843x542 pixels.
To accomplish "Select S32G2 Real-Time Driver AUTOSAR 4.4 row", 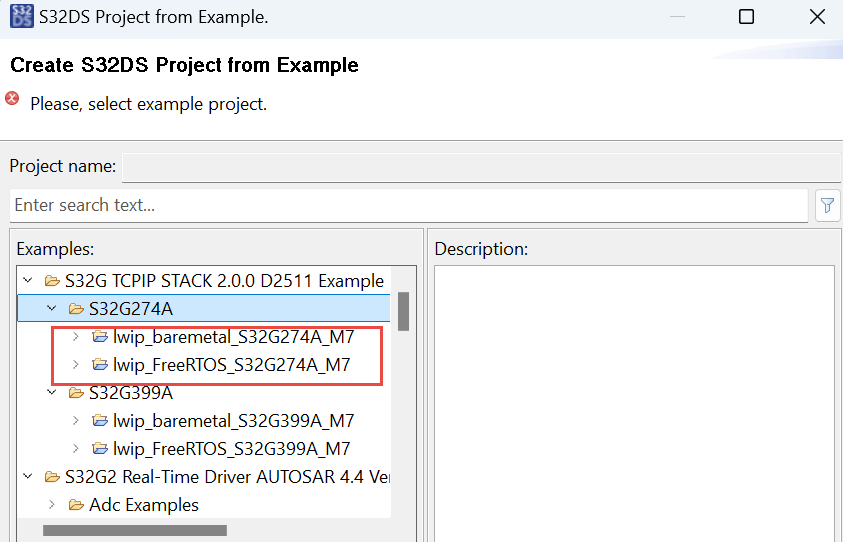I will pos(227,477).
